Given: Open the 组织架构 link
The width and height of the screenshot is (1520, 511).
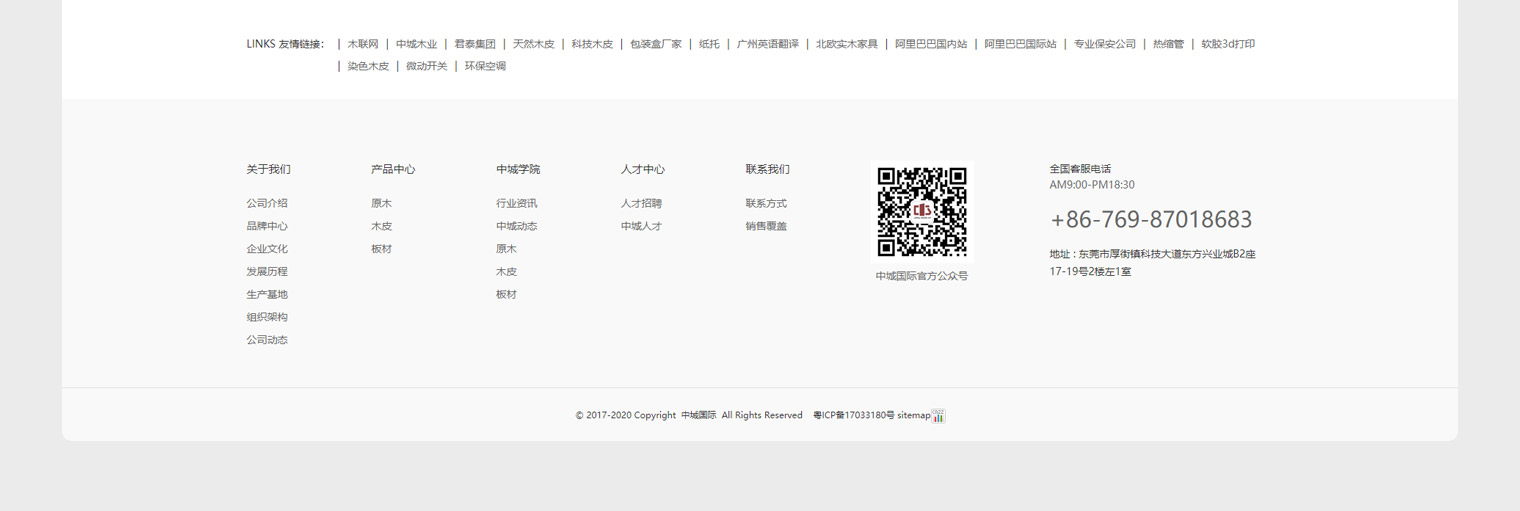Looking at the screenshot, I should [x=267, y=318].
